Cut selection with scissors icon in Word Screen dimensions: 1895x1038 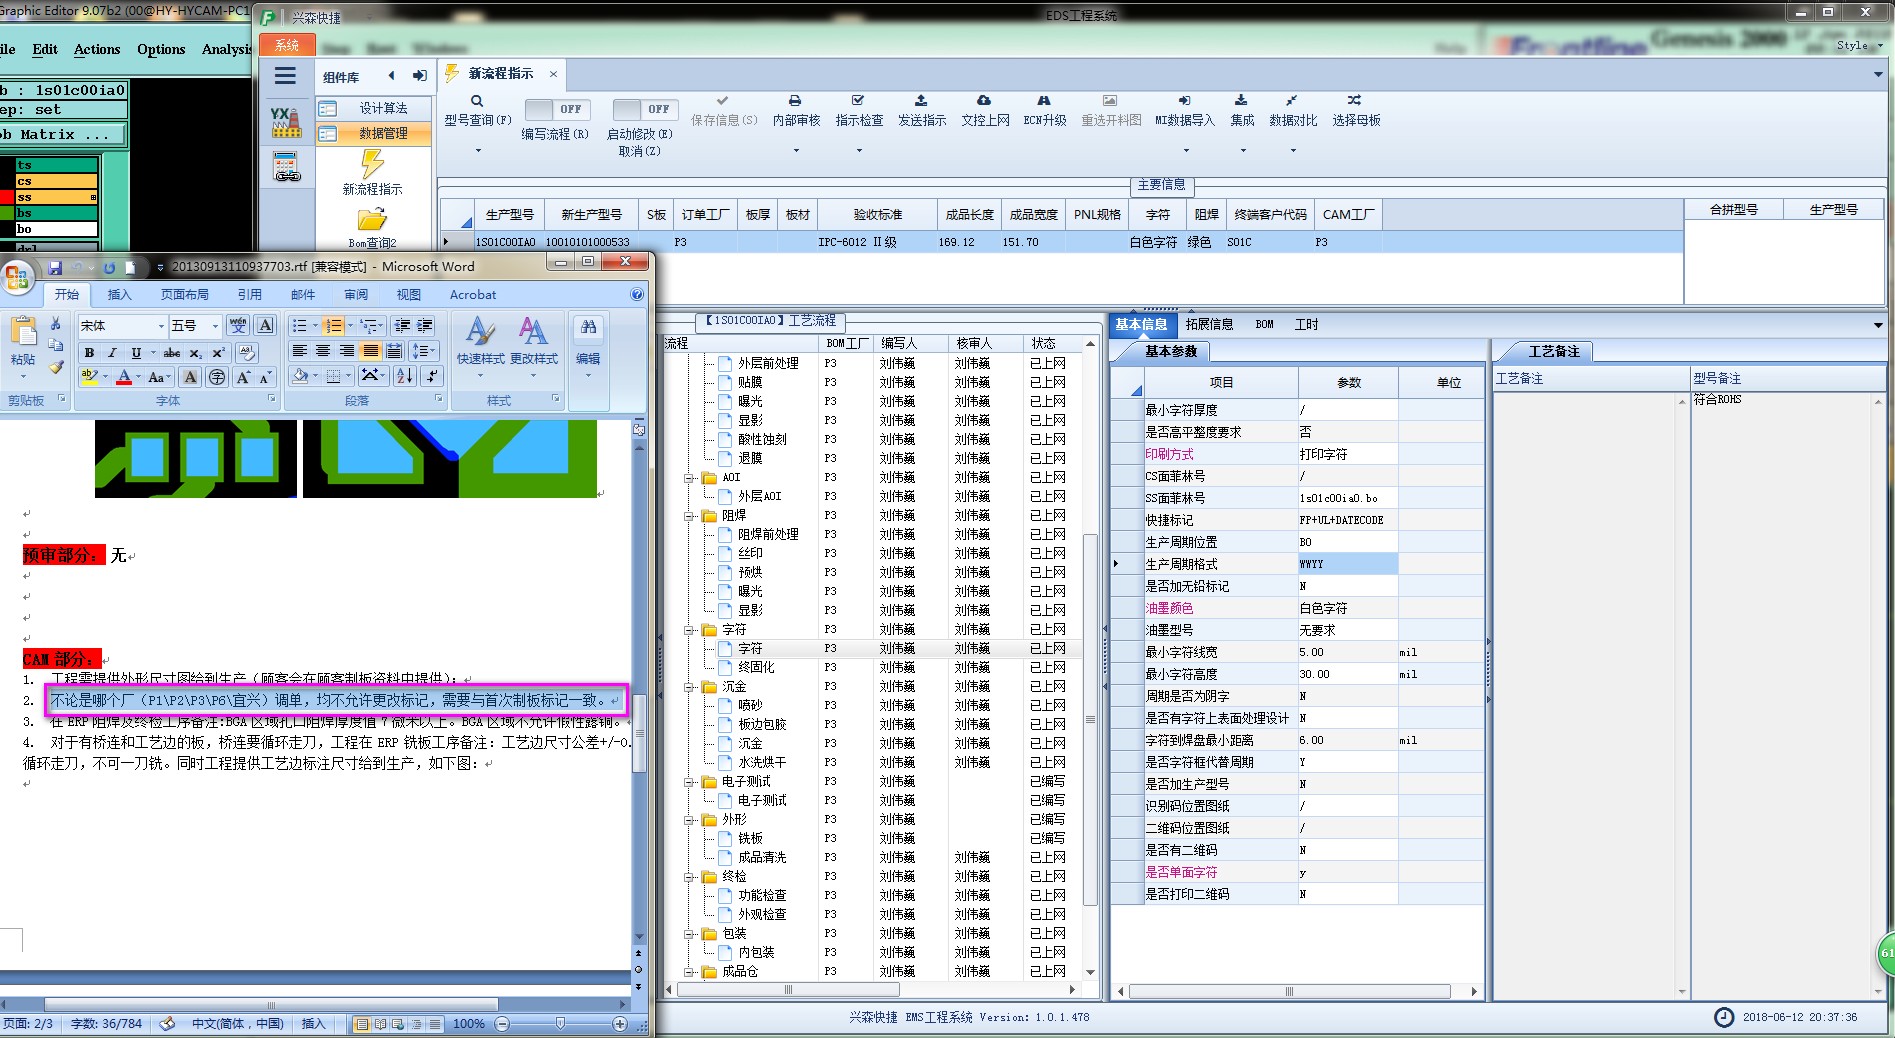tap(56, 324)
